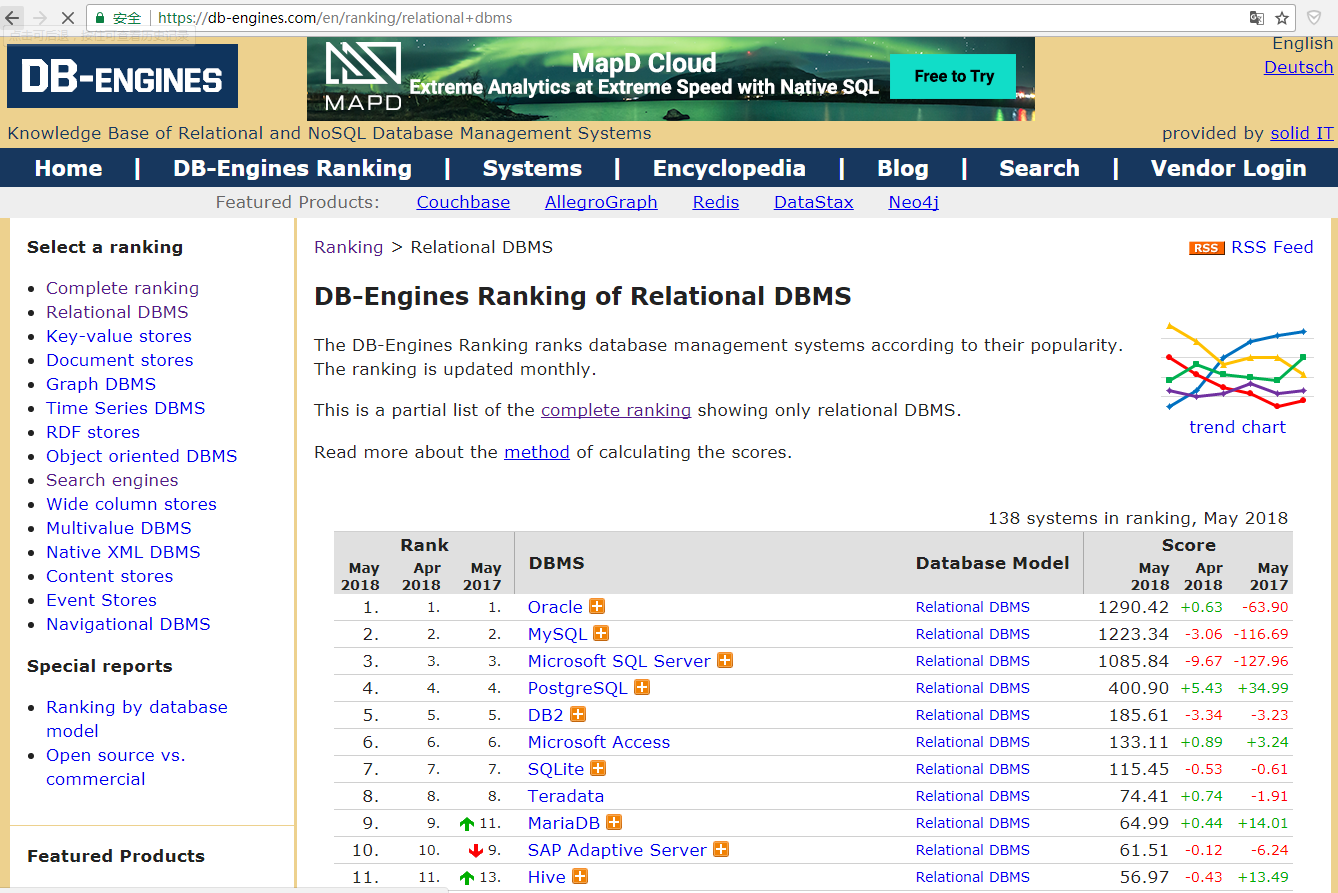
Task: Click the translate page icon
Action: 1257,18
